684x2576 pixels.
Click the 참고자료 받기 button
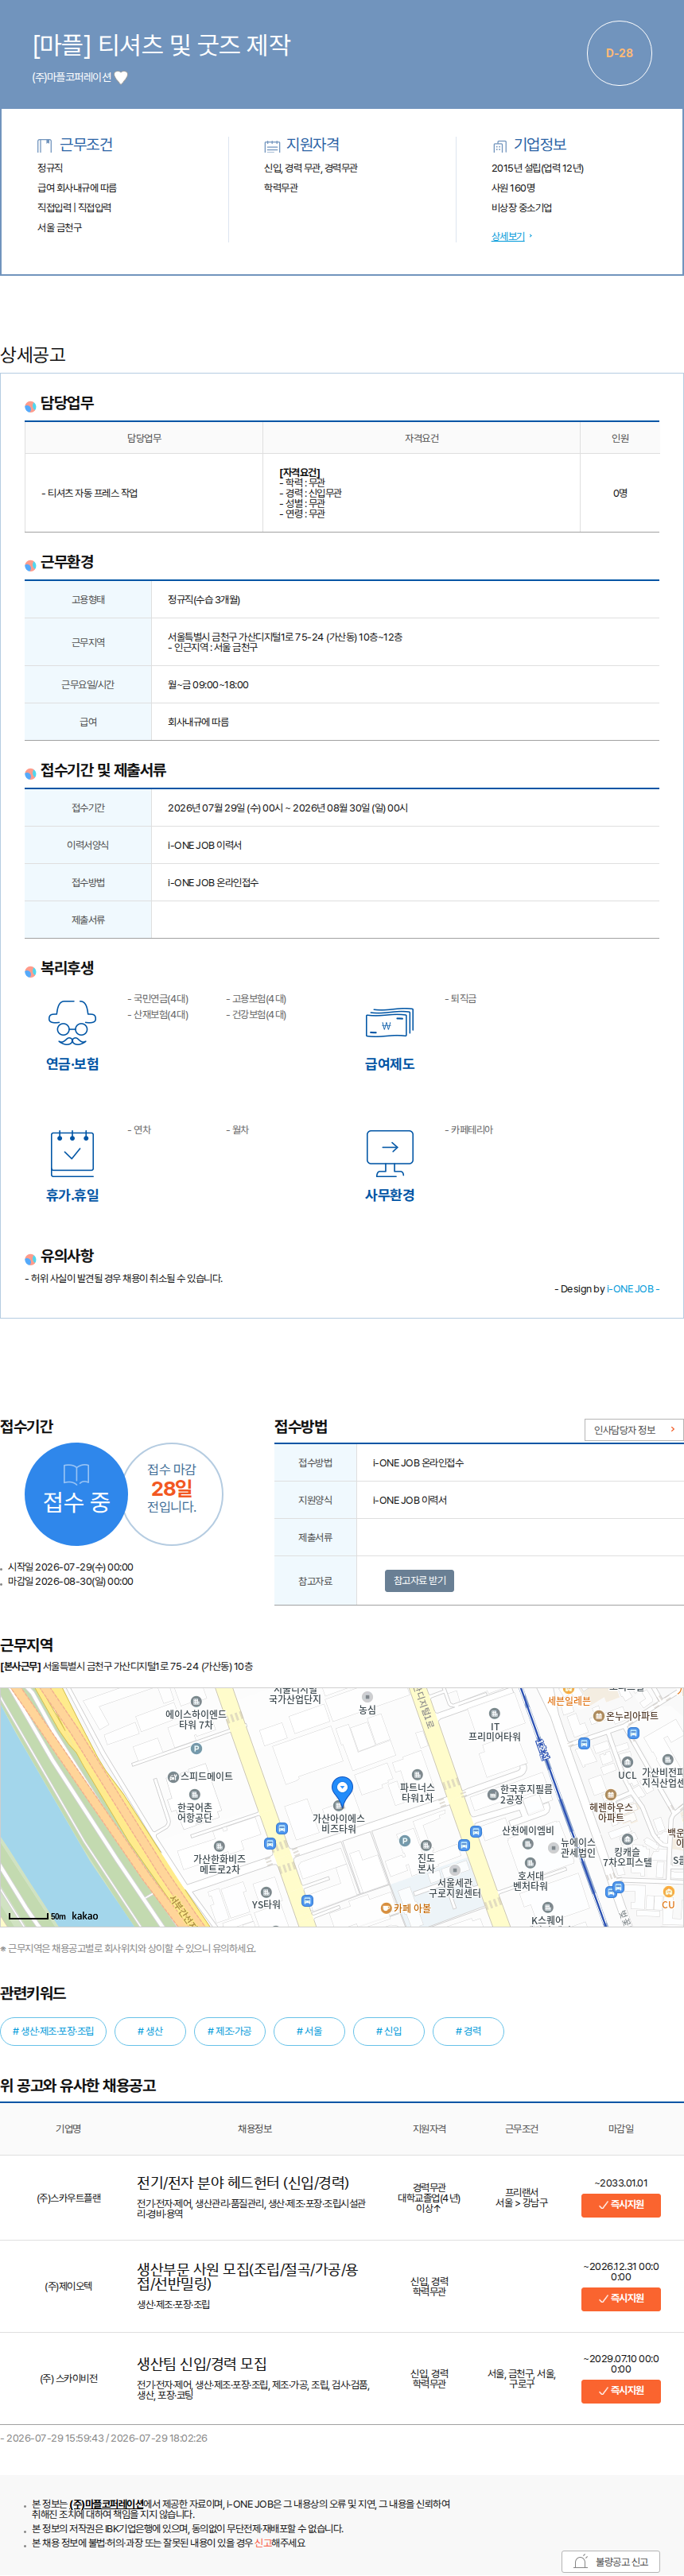pyautogui.click(x=419, y=1580)
